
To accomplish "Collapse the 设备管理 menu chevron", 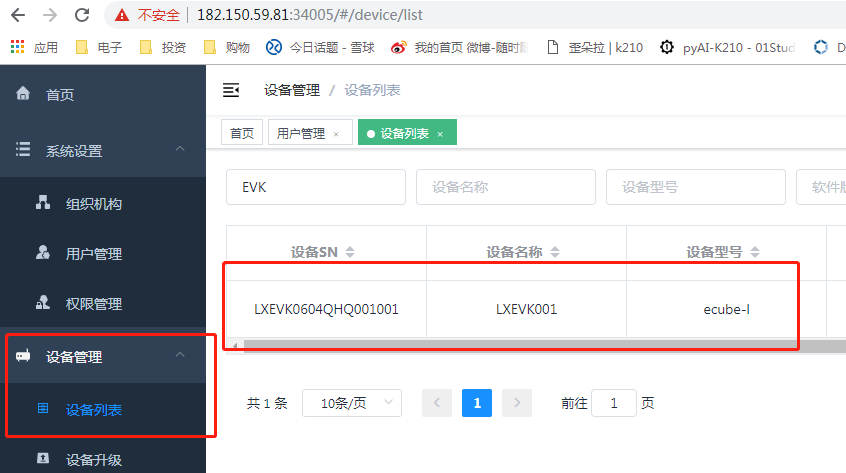I will point(180,355).
